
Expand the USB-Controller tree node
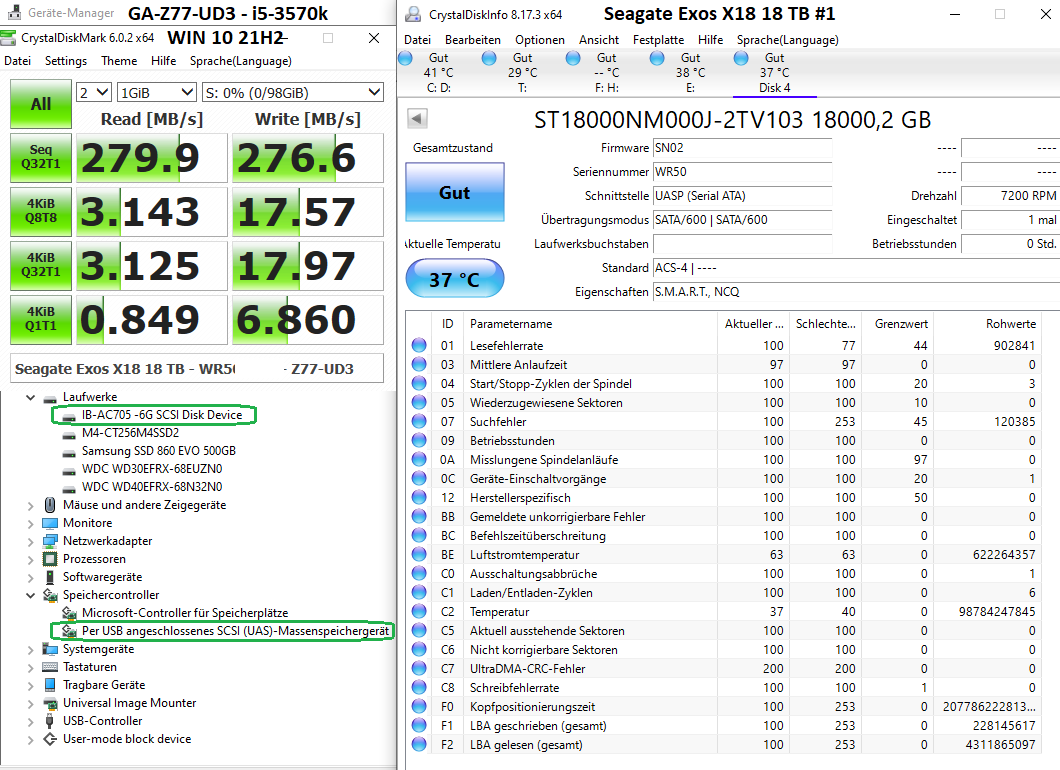[30, 721]
